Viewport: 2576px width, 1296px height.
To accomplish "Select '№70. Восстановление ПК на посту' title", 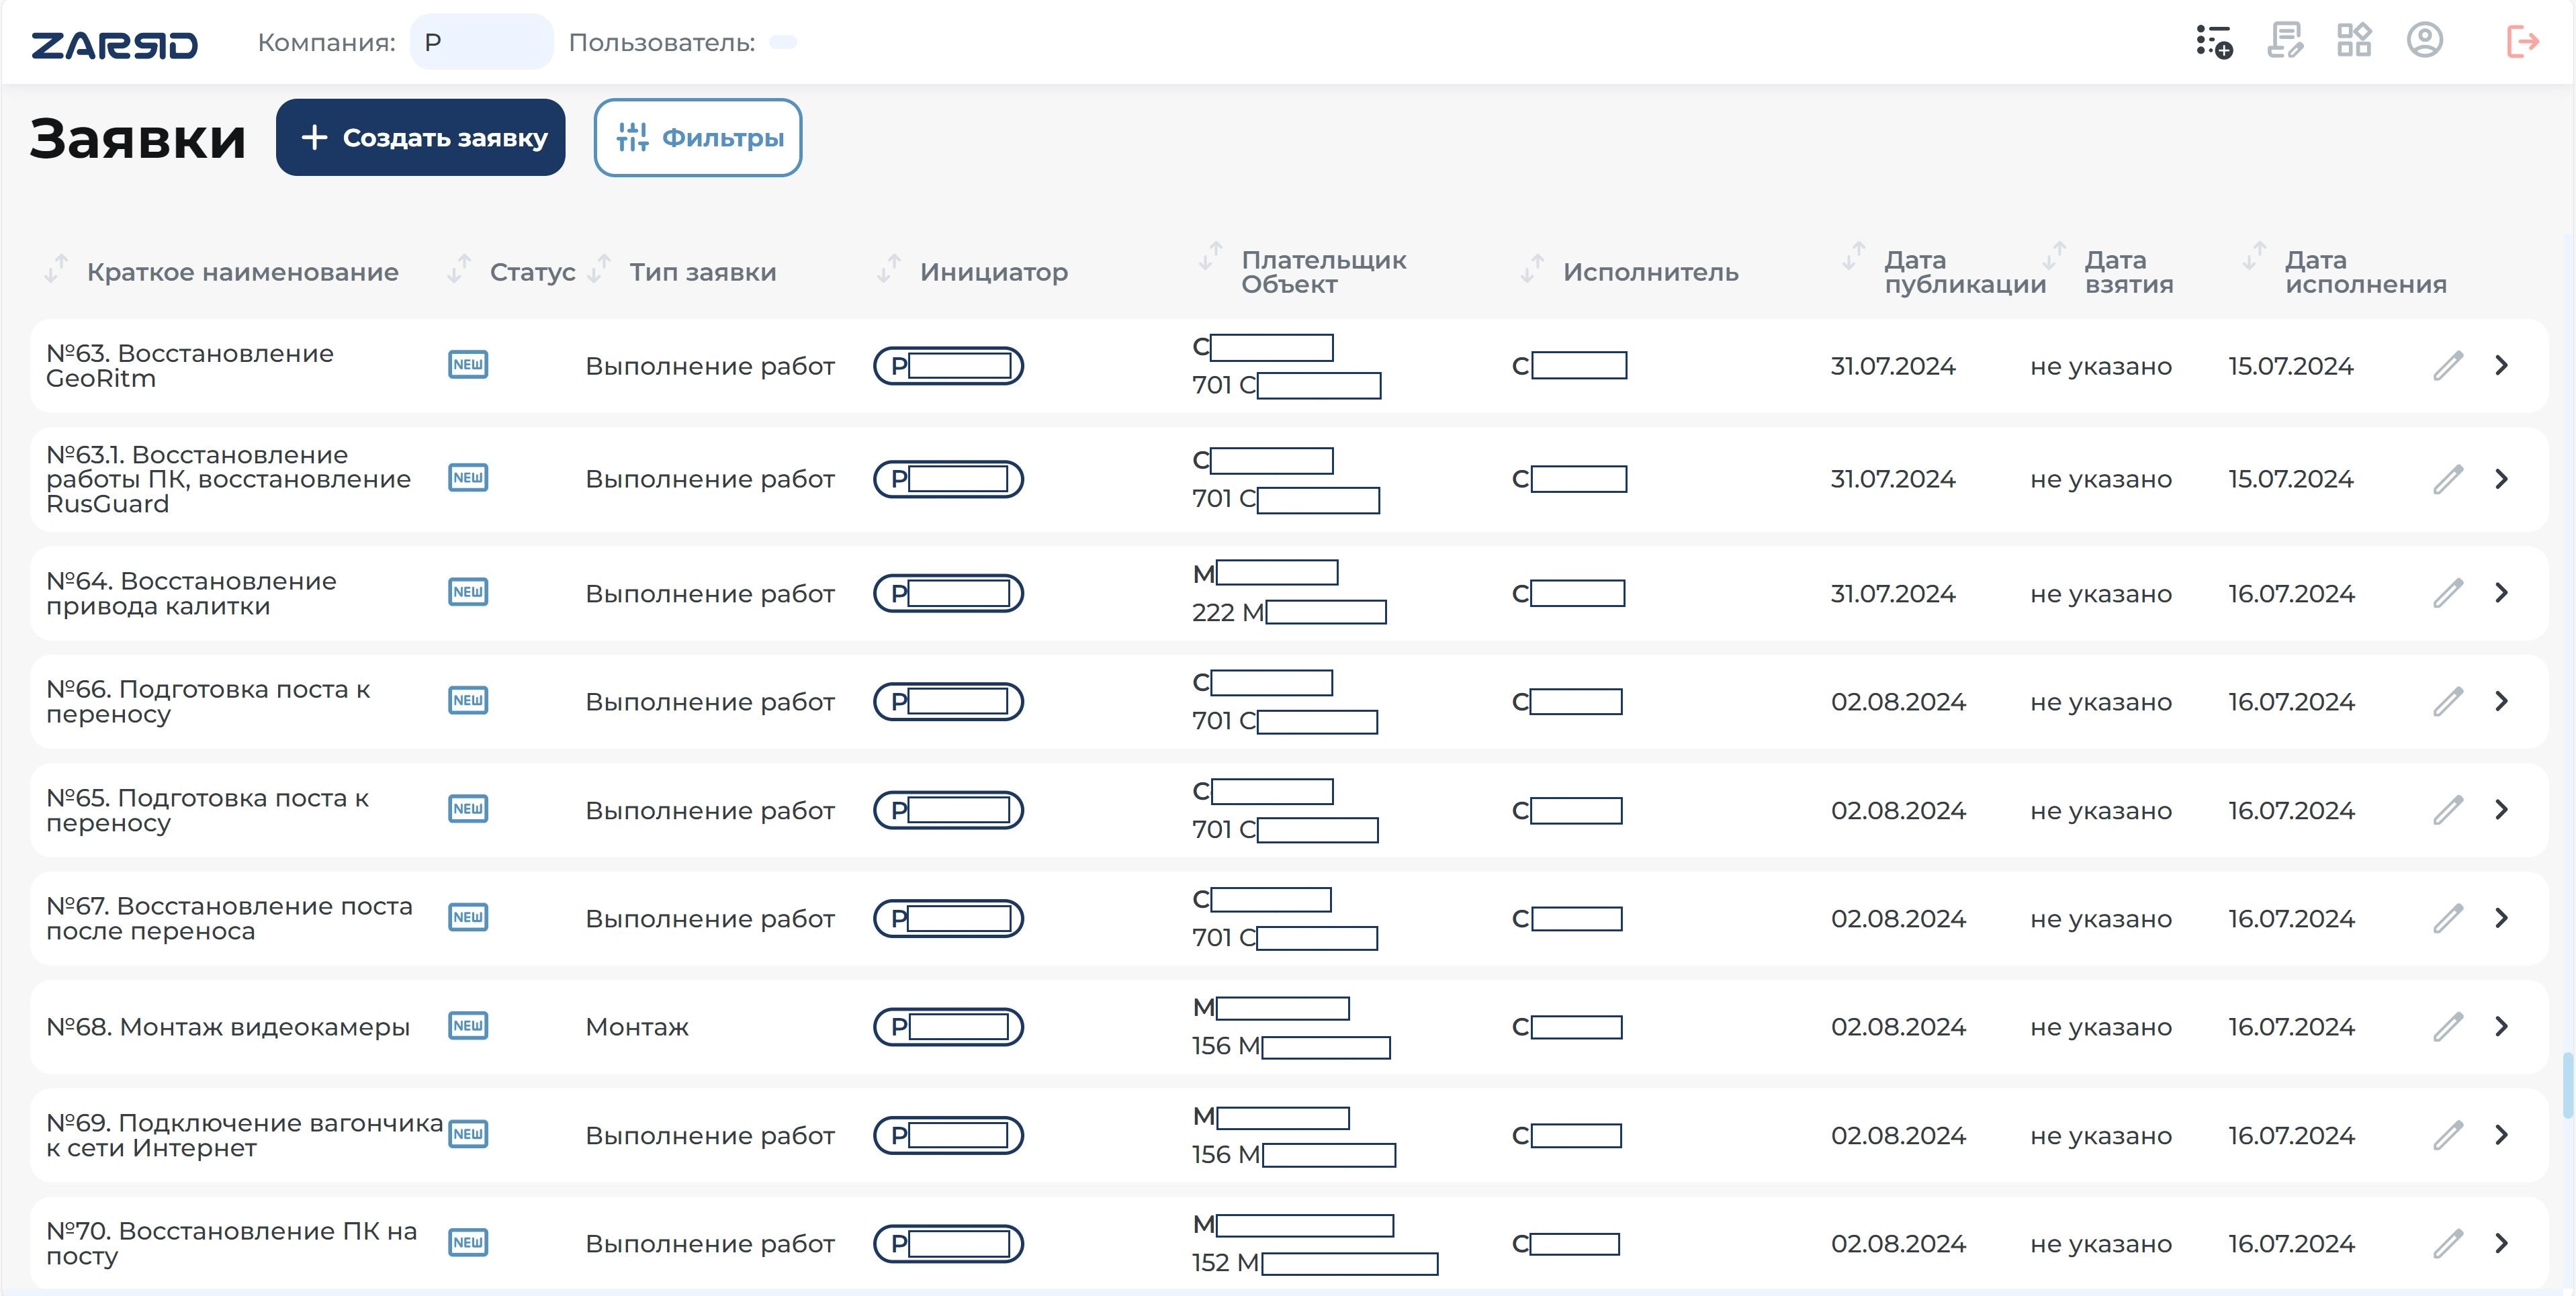I will 231,1244.
